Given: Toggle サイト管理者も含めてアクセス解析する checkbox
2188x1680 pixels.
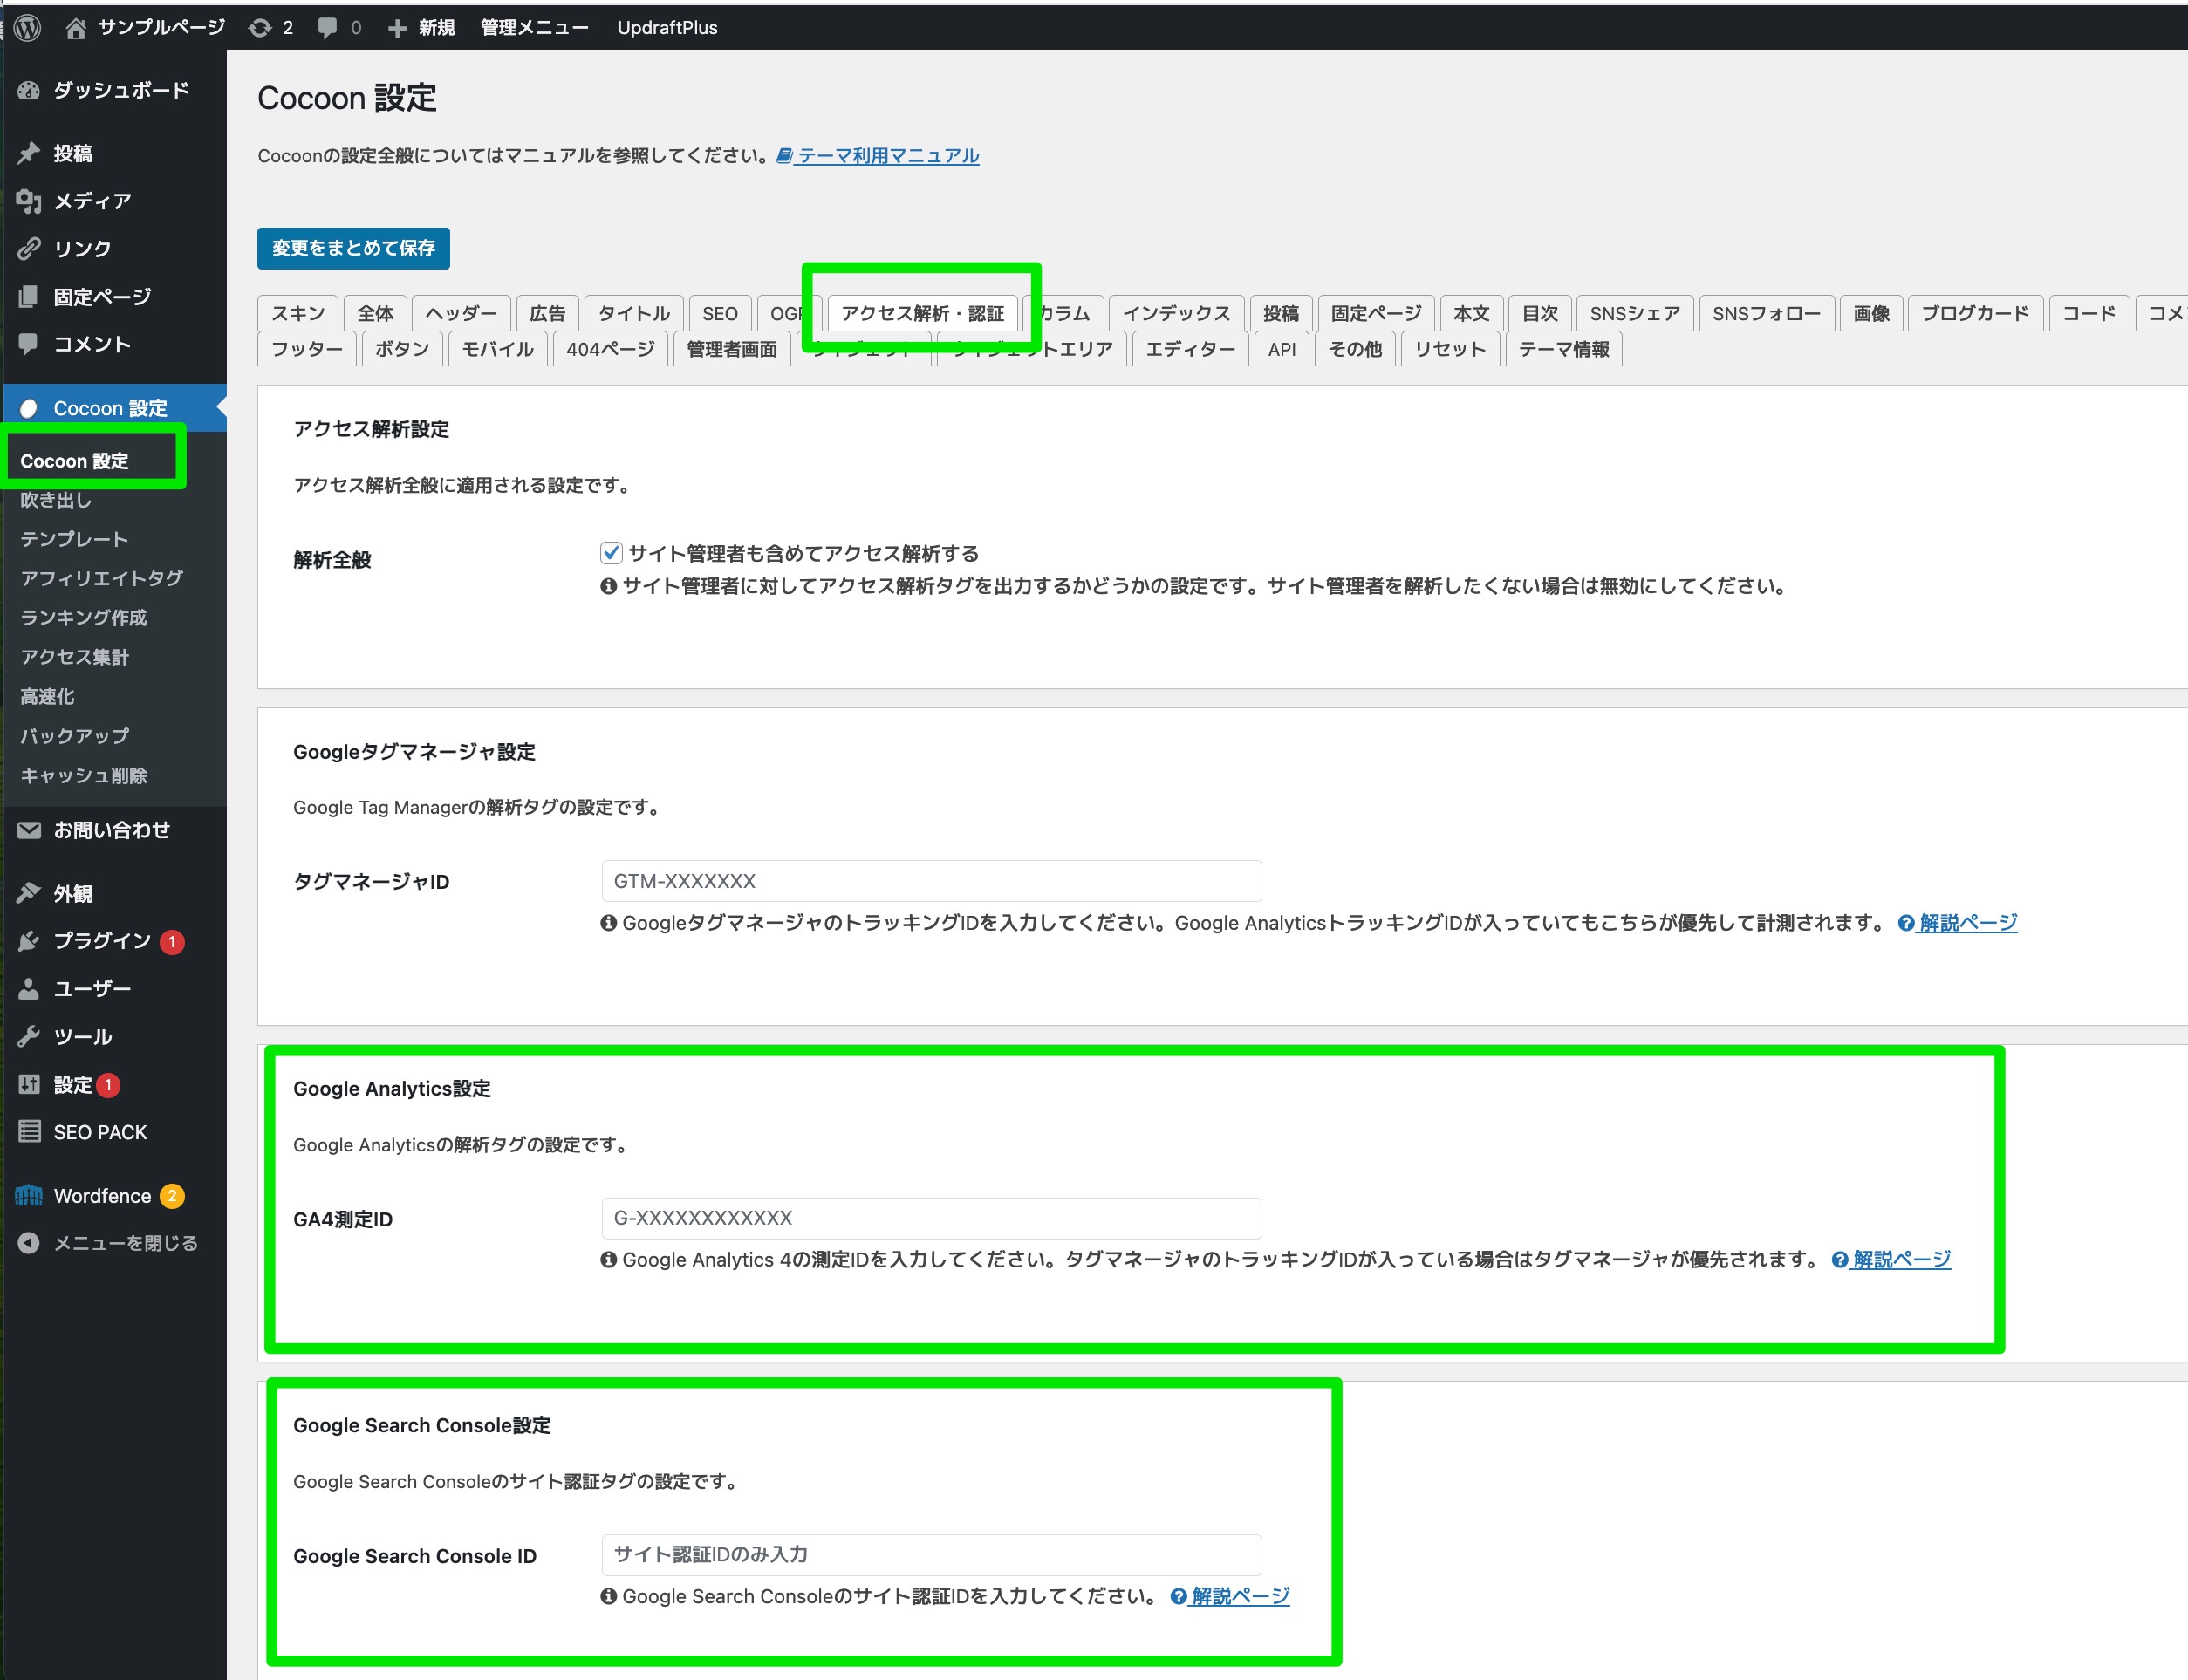Looking at the screenshot, I should [611, 553].
